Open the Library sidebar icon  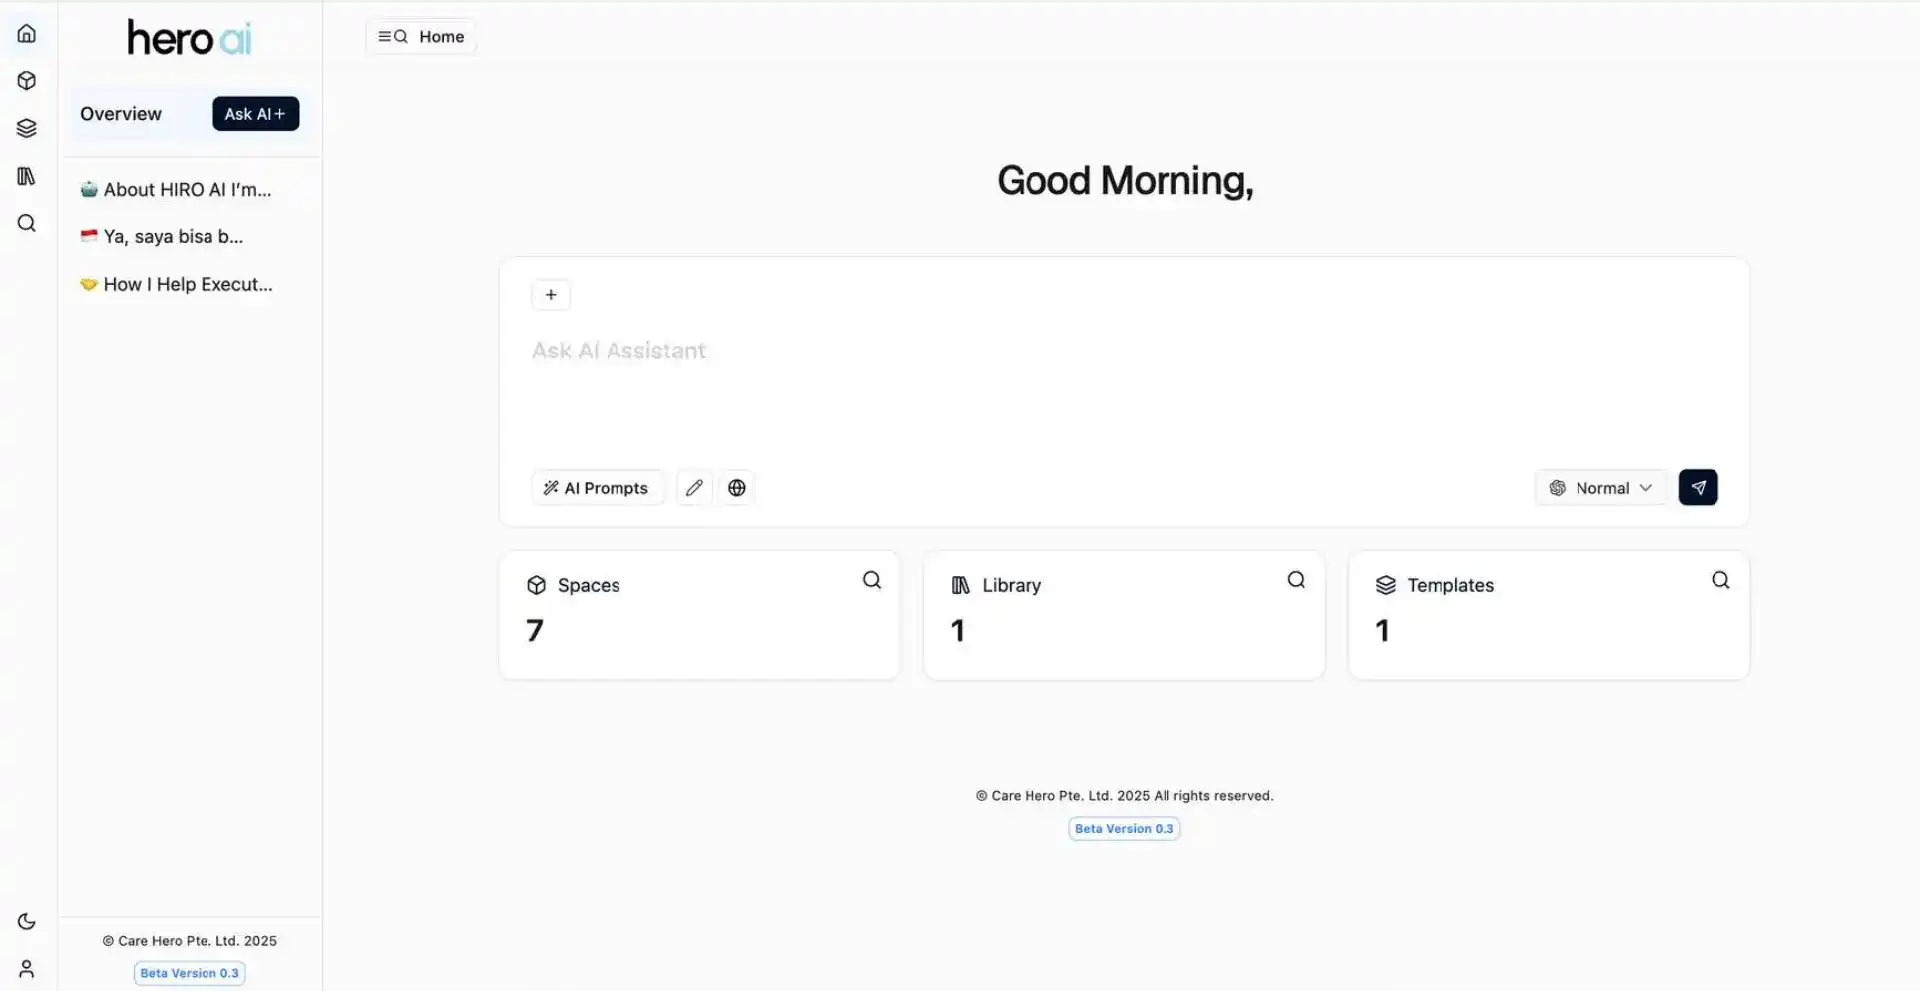point(27,176)
